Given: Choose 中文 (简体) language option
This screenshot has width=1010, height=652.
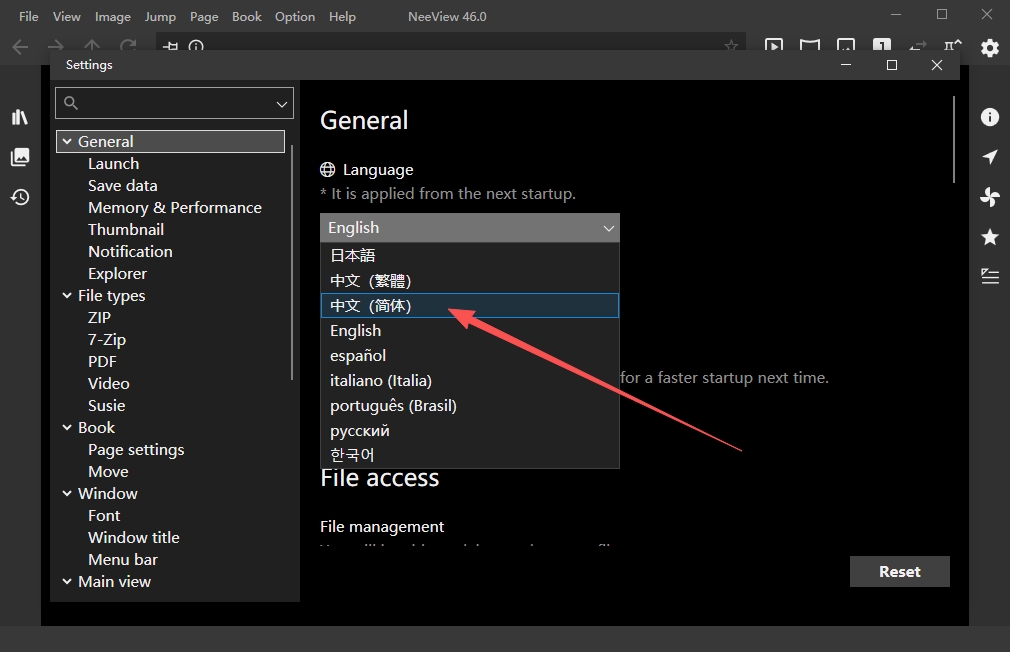Looking at the screenshot, I should pyautogui.click(x=470, y=305).
